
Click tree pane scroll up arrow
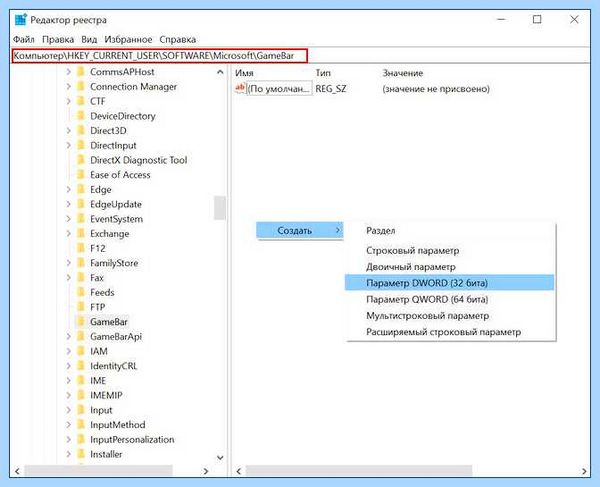220,72
